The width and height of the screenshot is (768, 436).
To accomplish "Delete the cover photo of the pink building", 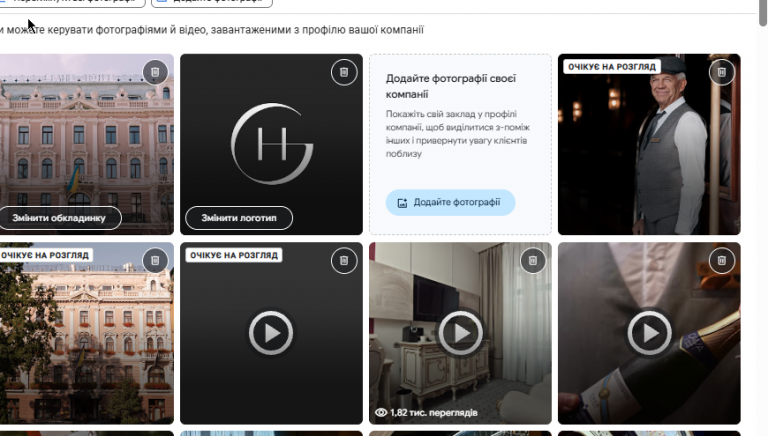I will pos(155,73).
